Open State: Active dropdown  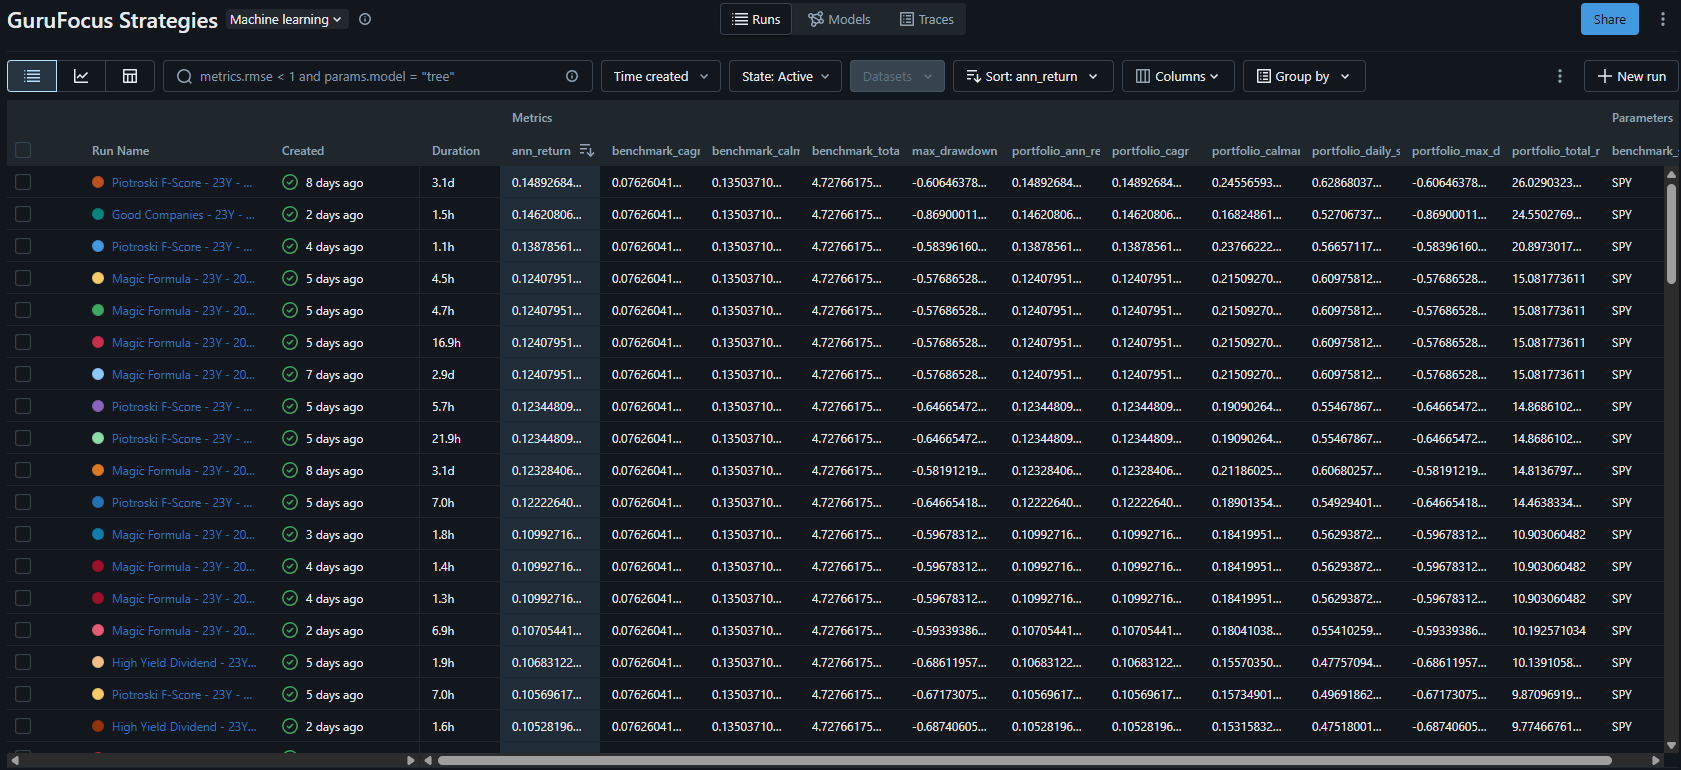(x=785, y=76)
